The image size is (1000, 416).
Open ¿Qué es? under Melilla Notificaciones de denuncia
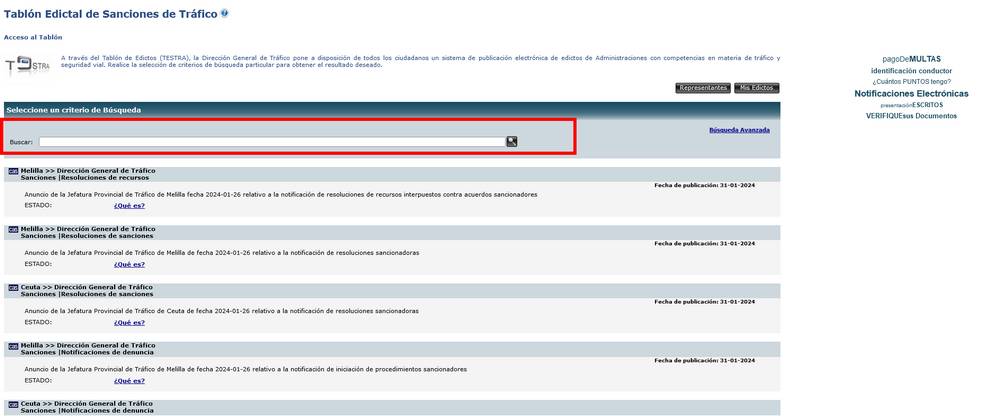pyautogui.click(x=129, y=381)
